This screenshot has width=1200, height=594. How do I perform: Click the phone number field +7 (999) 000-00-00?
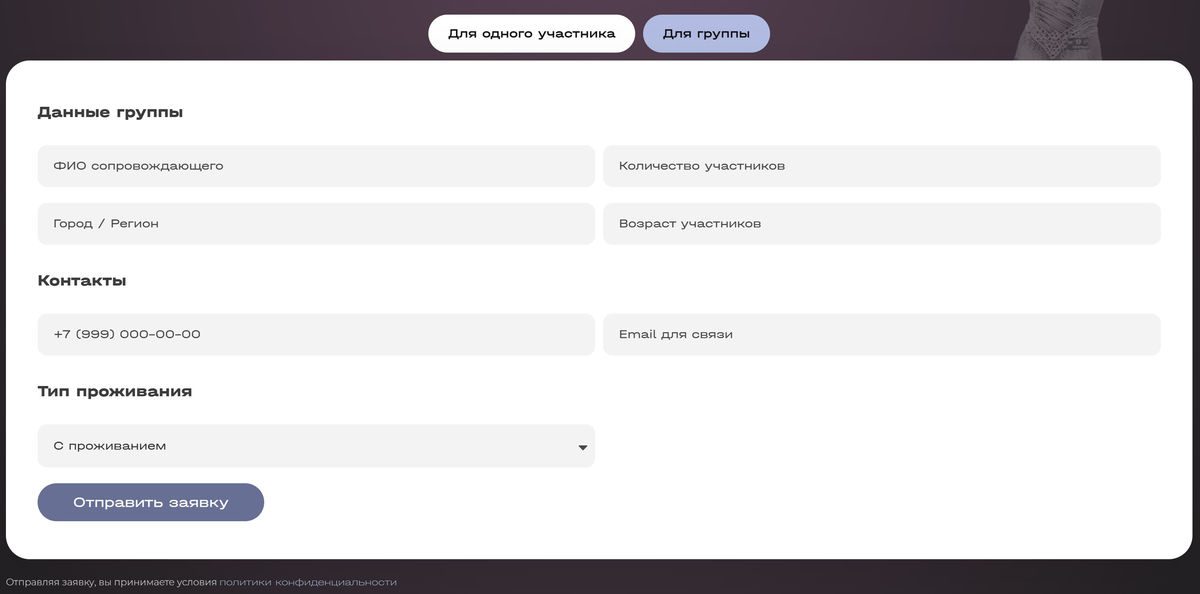316,334
